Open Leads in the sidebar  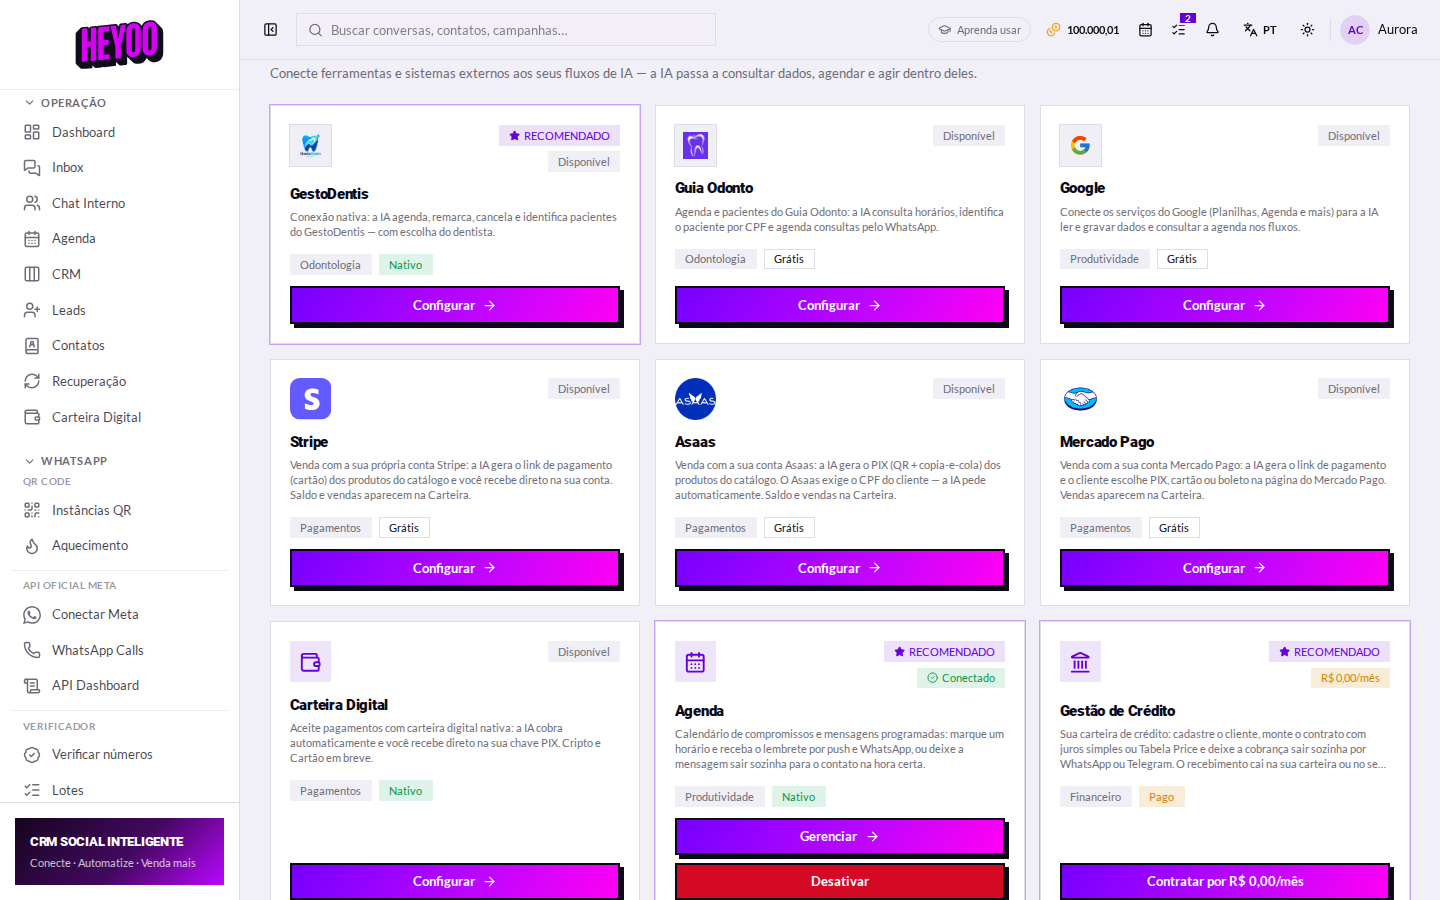pos(119,310)
